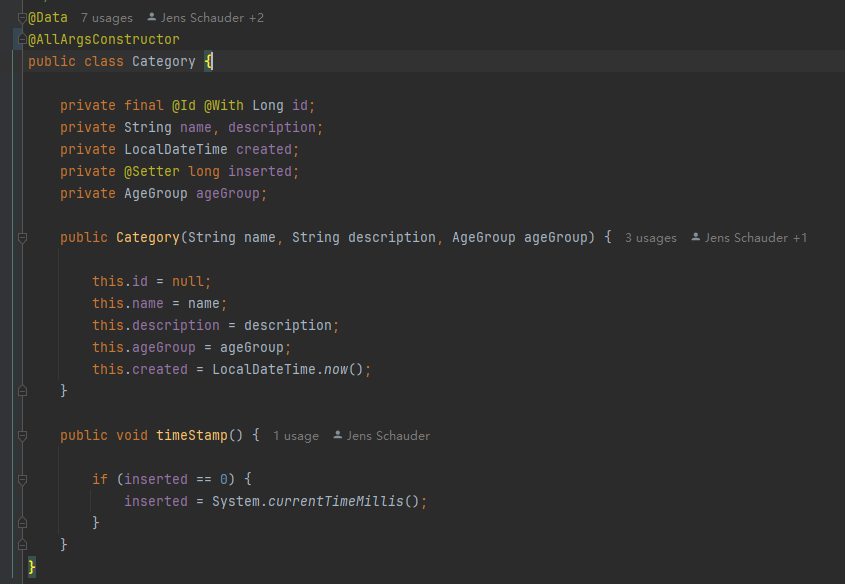Open the '7 usages' hint on @Data

point(107,18)
